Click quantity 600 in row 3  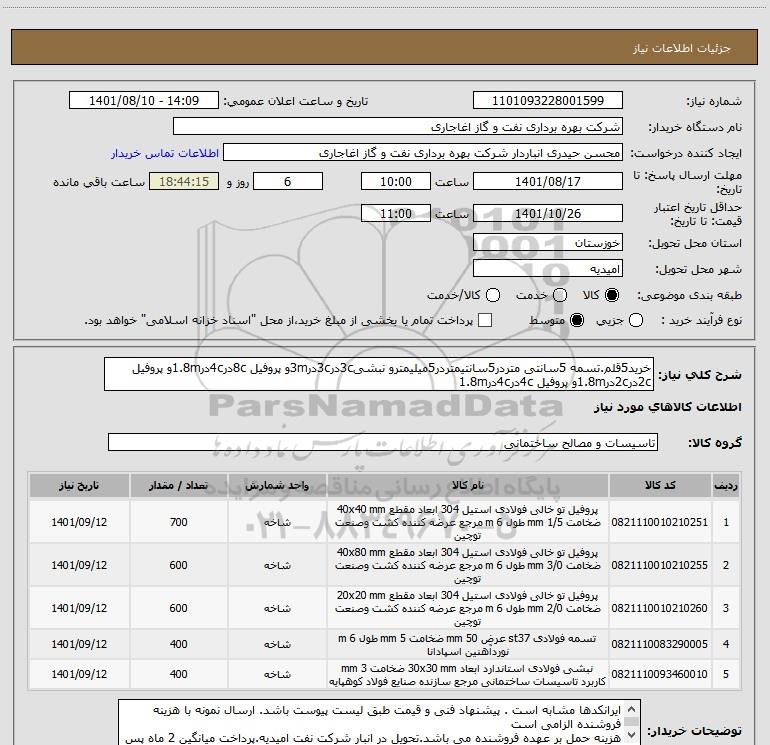[178, 608]
